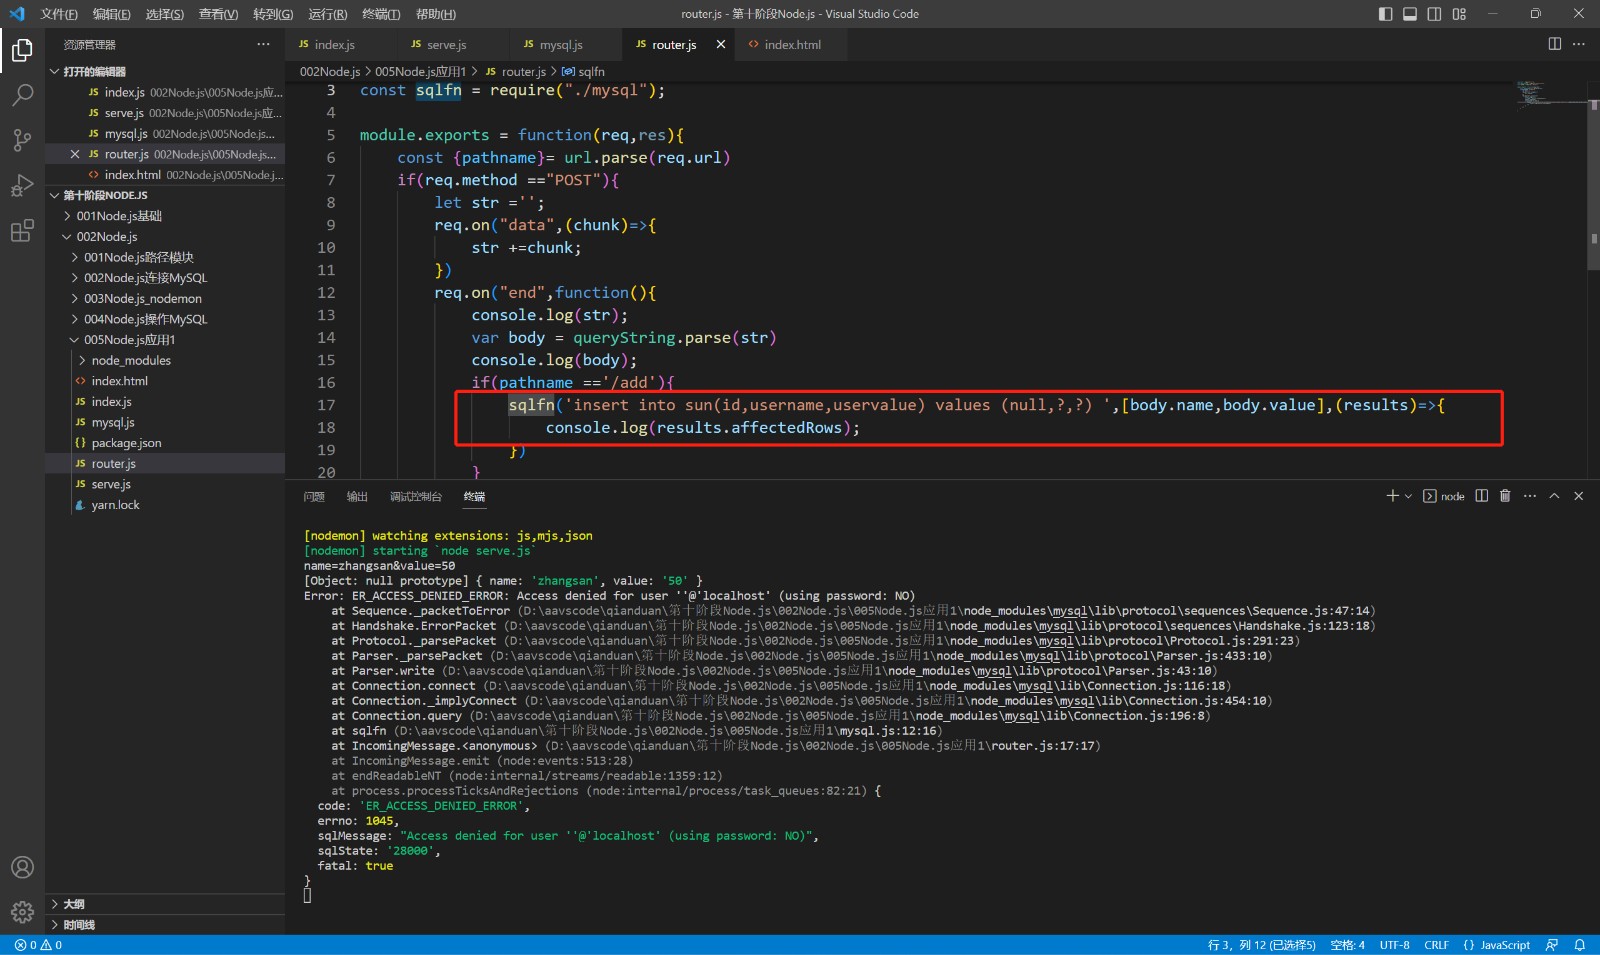Close the bottom terminal panel

pyautogui.click(x=1579, y=496)
